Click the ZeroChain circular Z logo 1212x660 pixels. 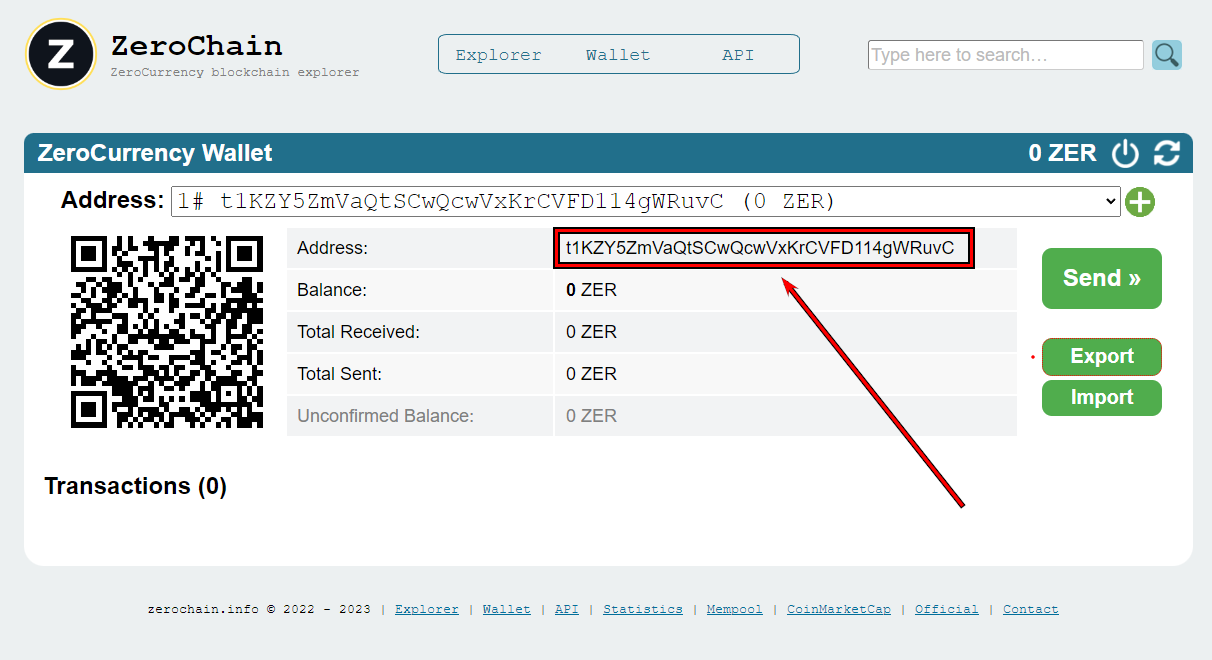(61, 54)
